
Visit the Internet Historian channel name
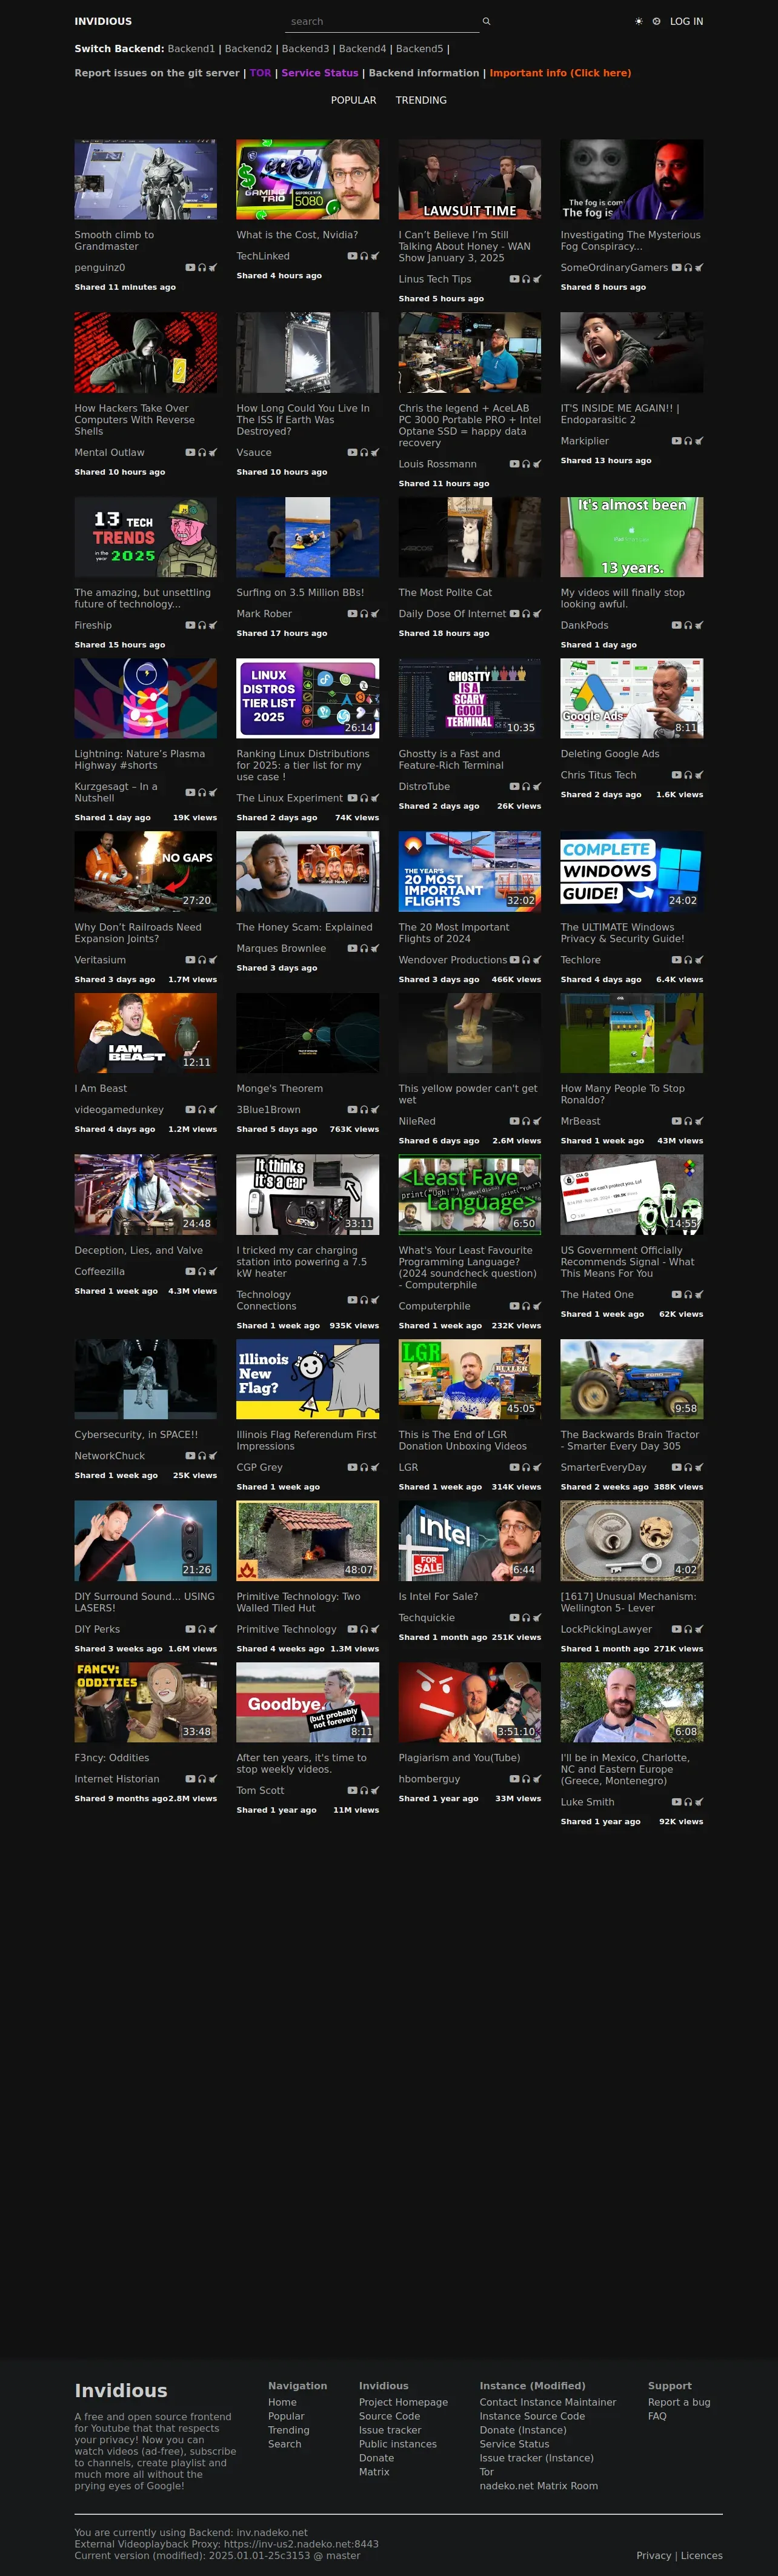(116, 1779)
